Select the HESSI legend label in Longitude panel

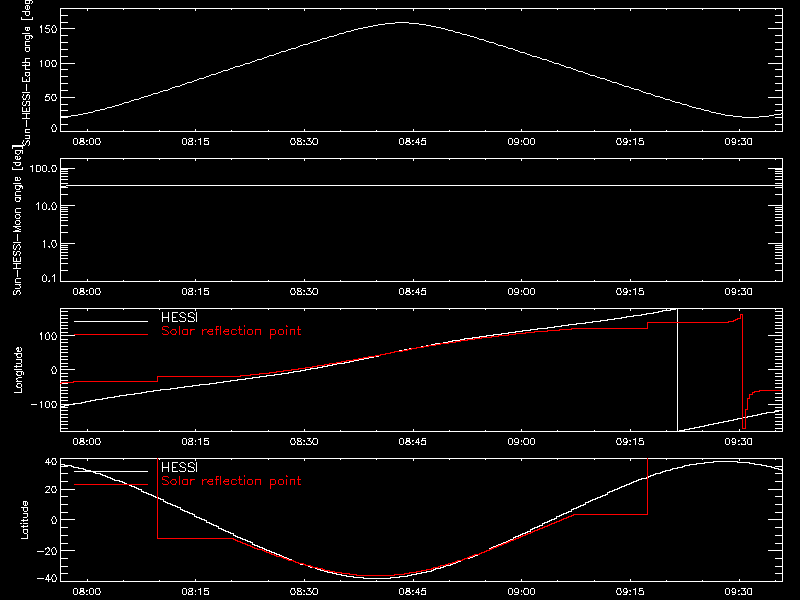tap(179, 317)
